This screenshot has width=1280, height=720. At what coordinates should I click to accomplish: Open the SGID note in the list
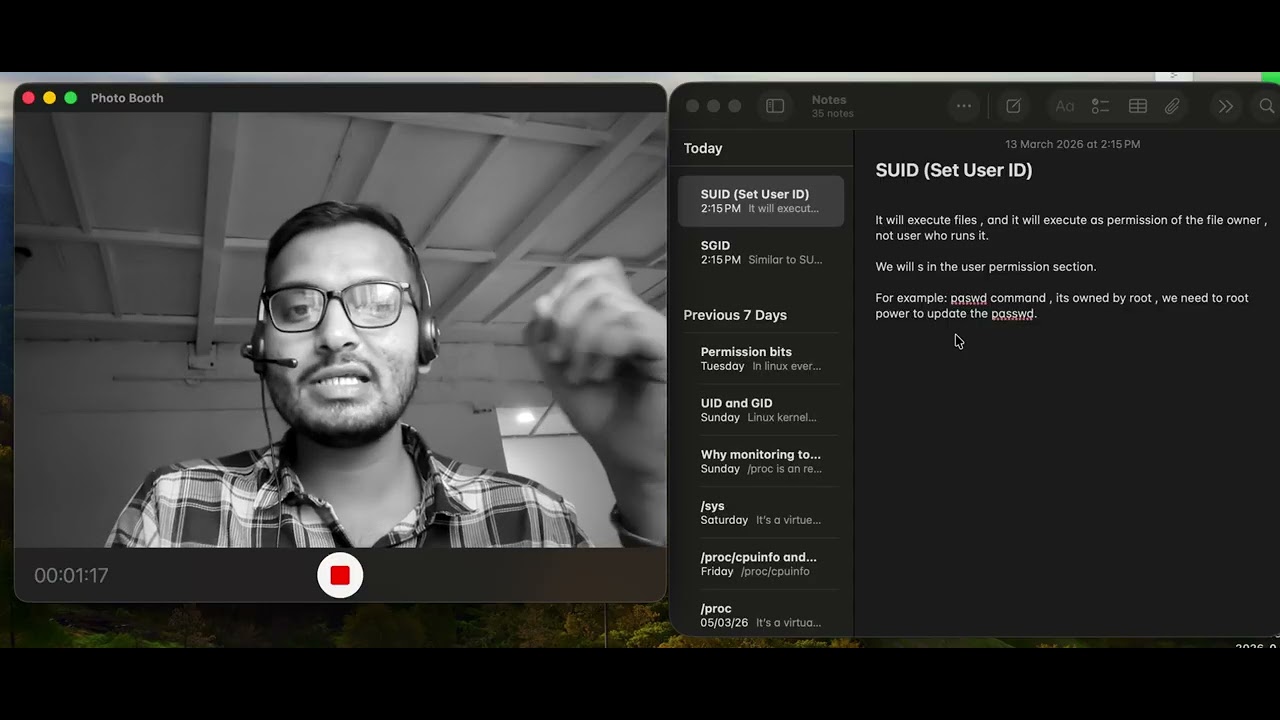point(761,252)
